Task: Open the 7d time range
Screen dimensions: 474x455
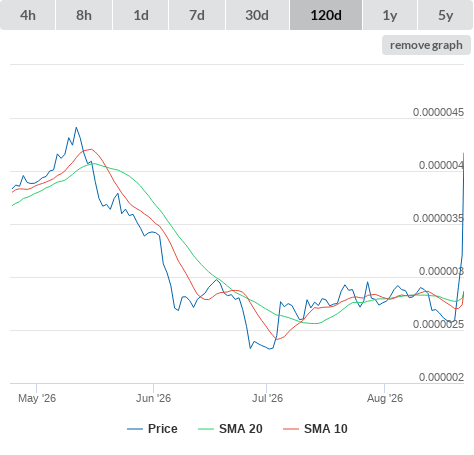Action: [x=197, y=15]
